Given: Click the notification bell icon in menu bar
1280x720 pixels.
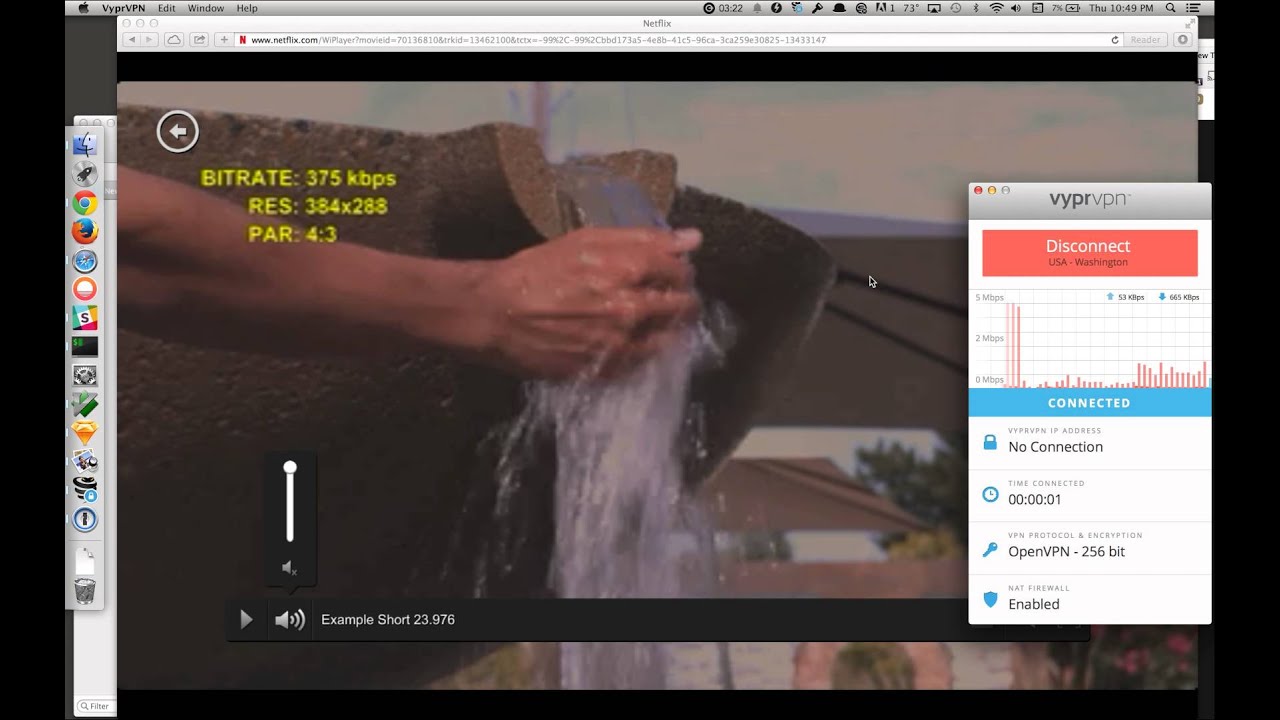Looking at the screenshot, I should point(757,8).
